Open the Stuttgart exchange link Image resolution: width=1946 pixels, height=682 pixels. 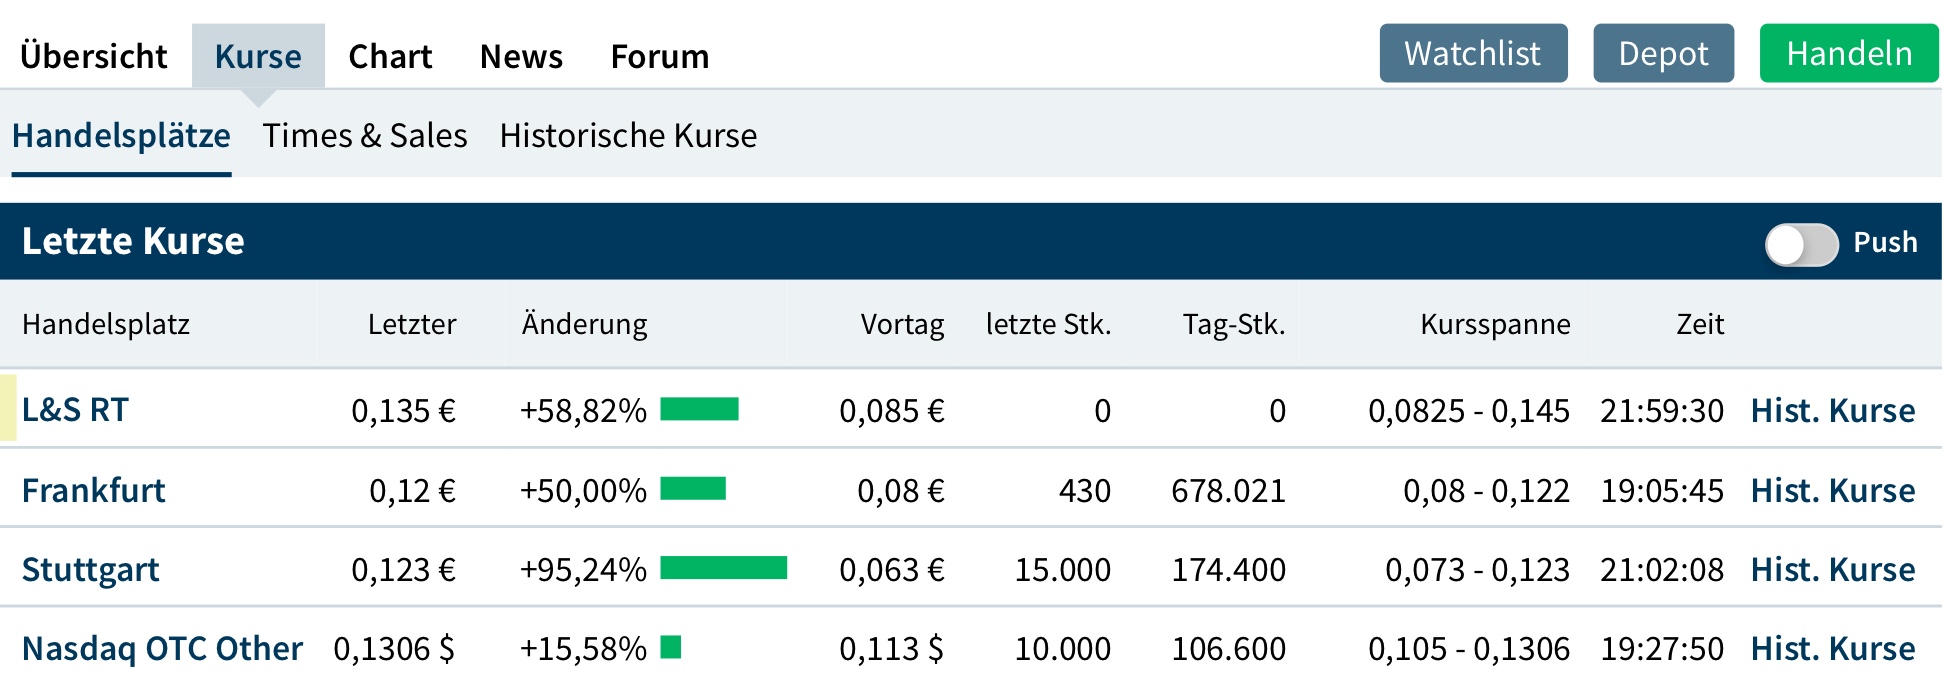[91, 569]
